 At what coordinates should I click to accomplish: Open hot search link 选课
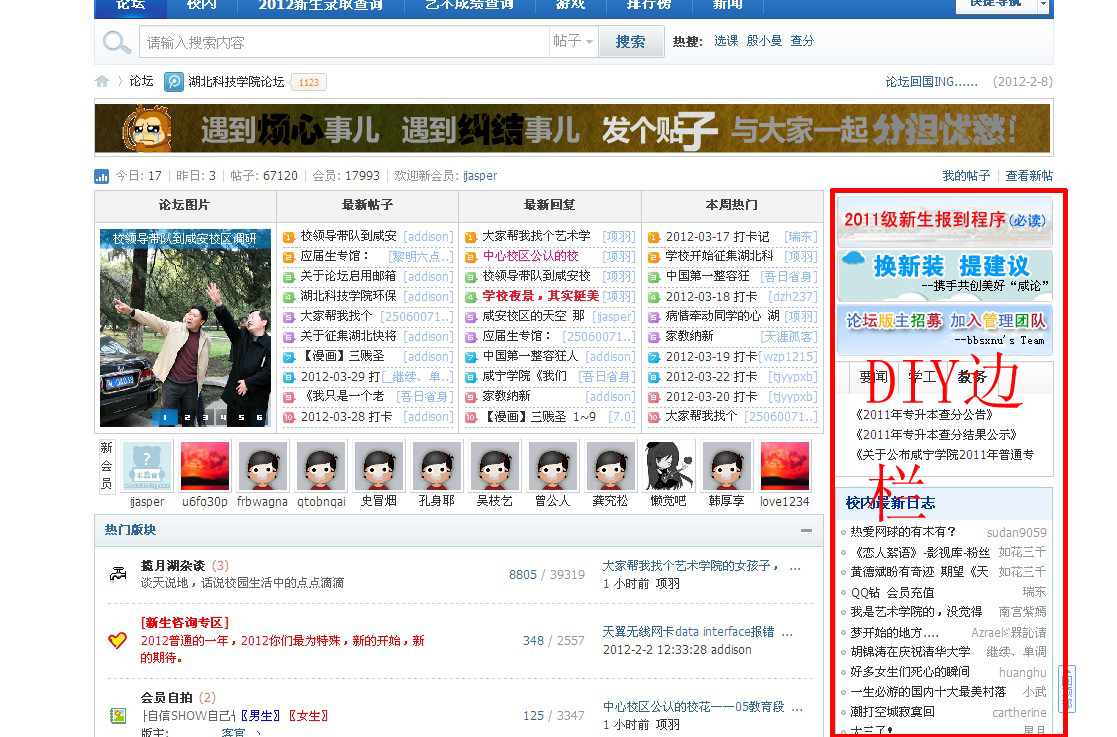tap(726, 41)
